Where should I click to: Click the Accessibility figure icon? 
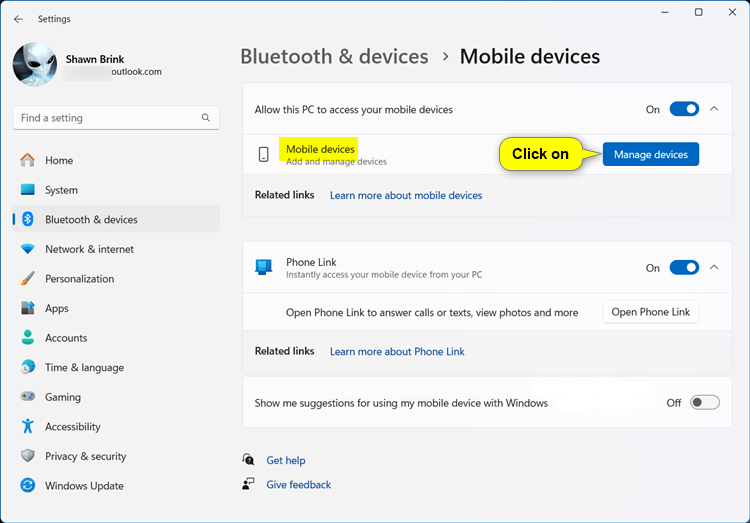[28, 427]
